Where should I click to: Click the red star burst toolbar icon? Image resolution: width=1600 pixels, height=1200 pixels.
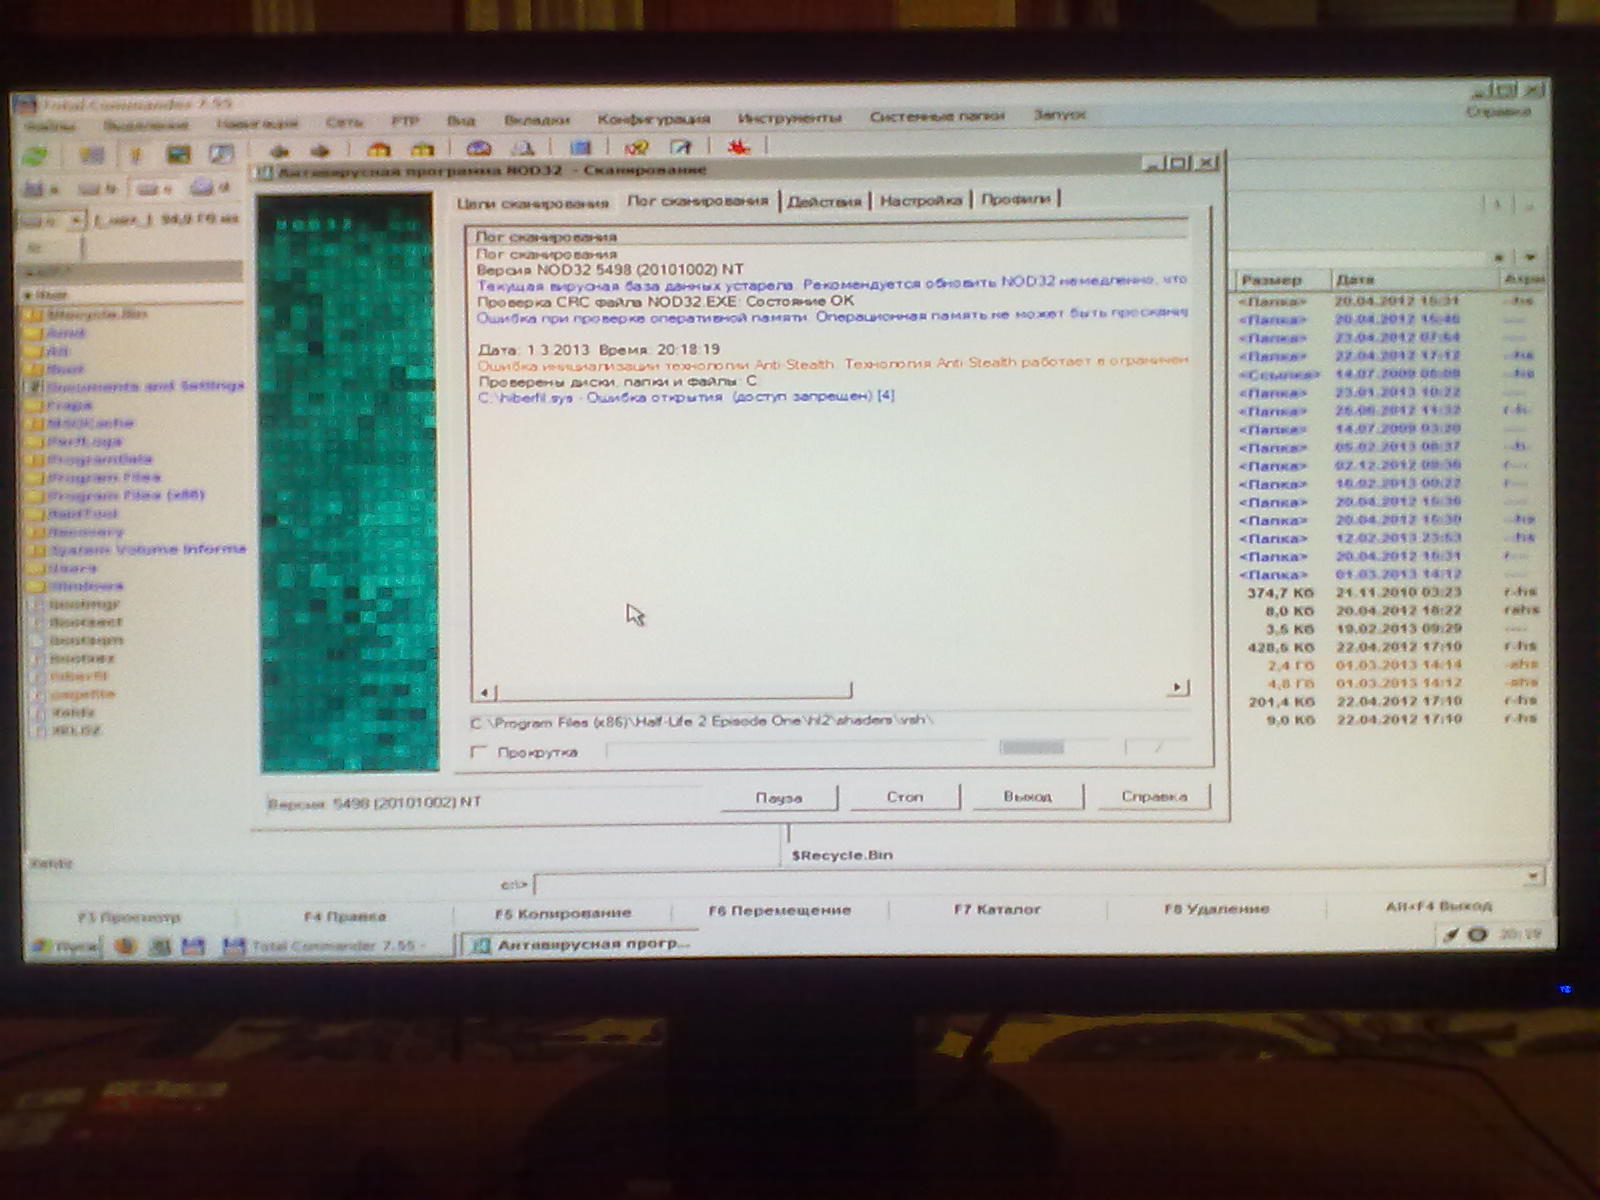(x=739, y=147)
